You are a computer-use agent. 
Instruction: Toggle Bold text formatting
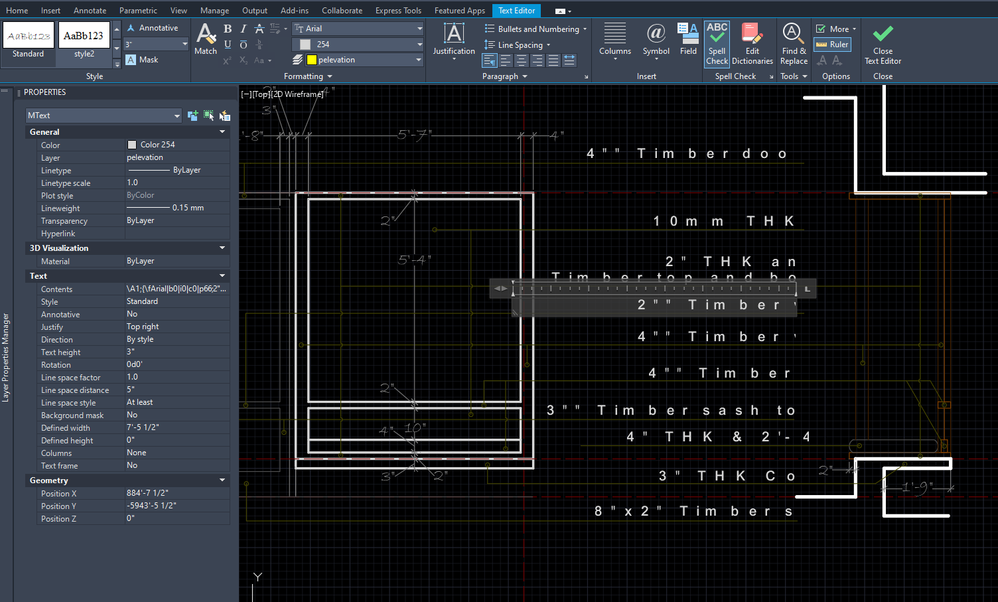pyautogui.click(x=227, y=29)
